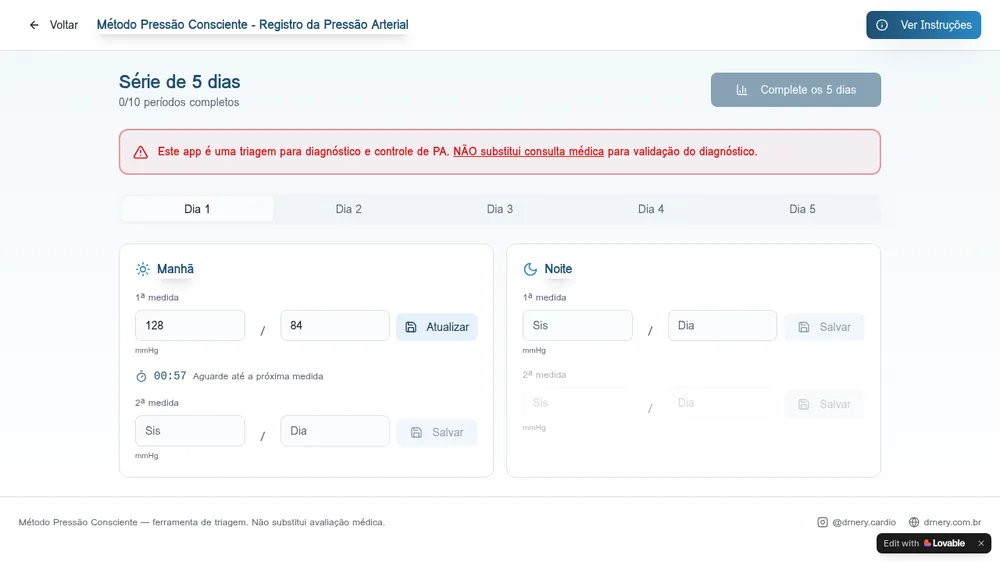This screenshot has width=1000, height=562.
Task: Click the stopwatch icon next to 00:57
Action: point(142,376)
